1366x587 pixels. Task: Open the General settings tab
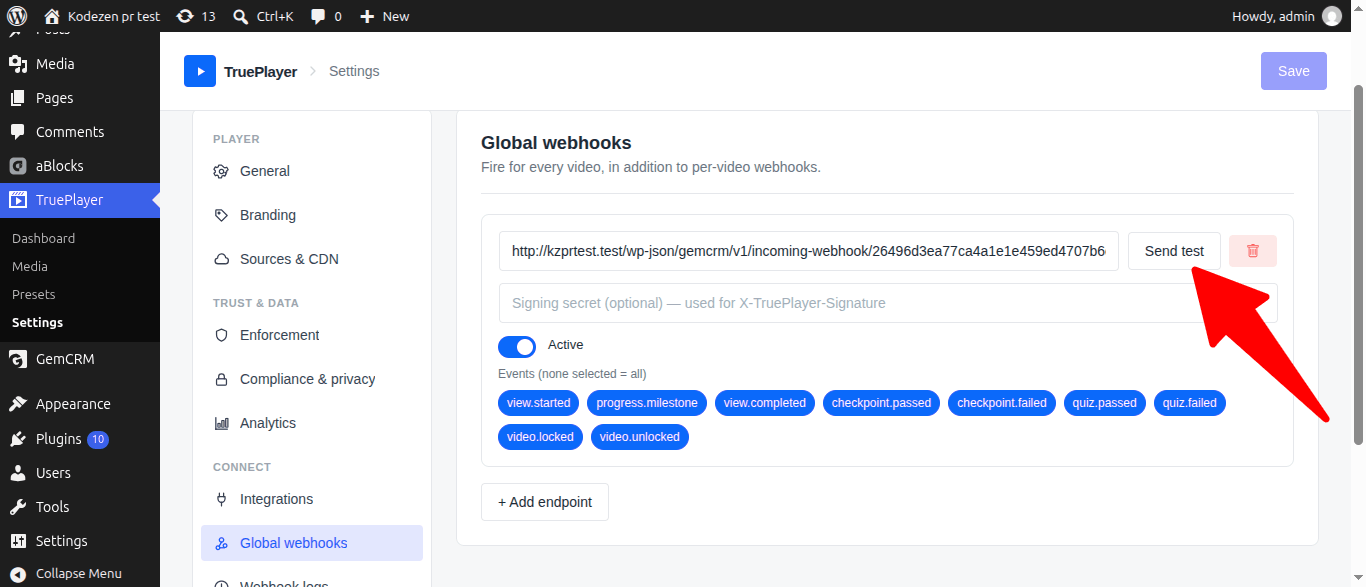pos(312,171)
